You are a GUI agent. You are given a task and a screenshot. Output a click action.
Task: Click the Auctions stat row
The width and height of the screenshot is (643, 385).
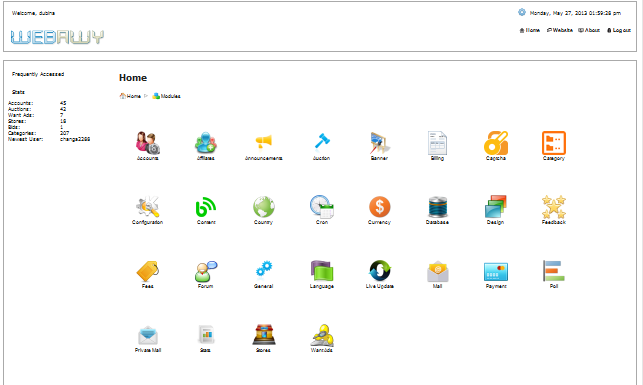coord(37,109)
